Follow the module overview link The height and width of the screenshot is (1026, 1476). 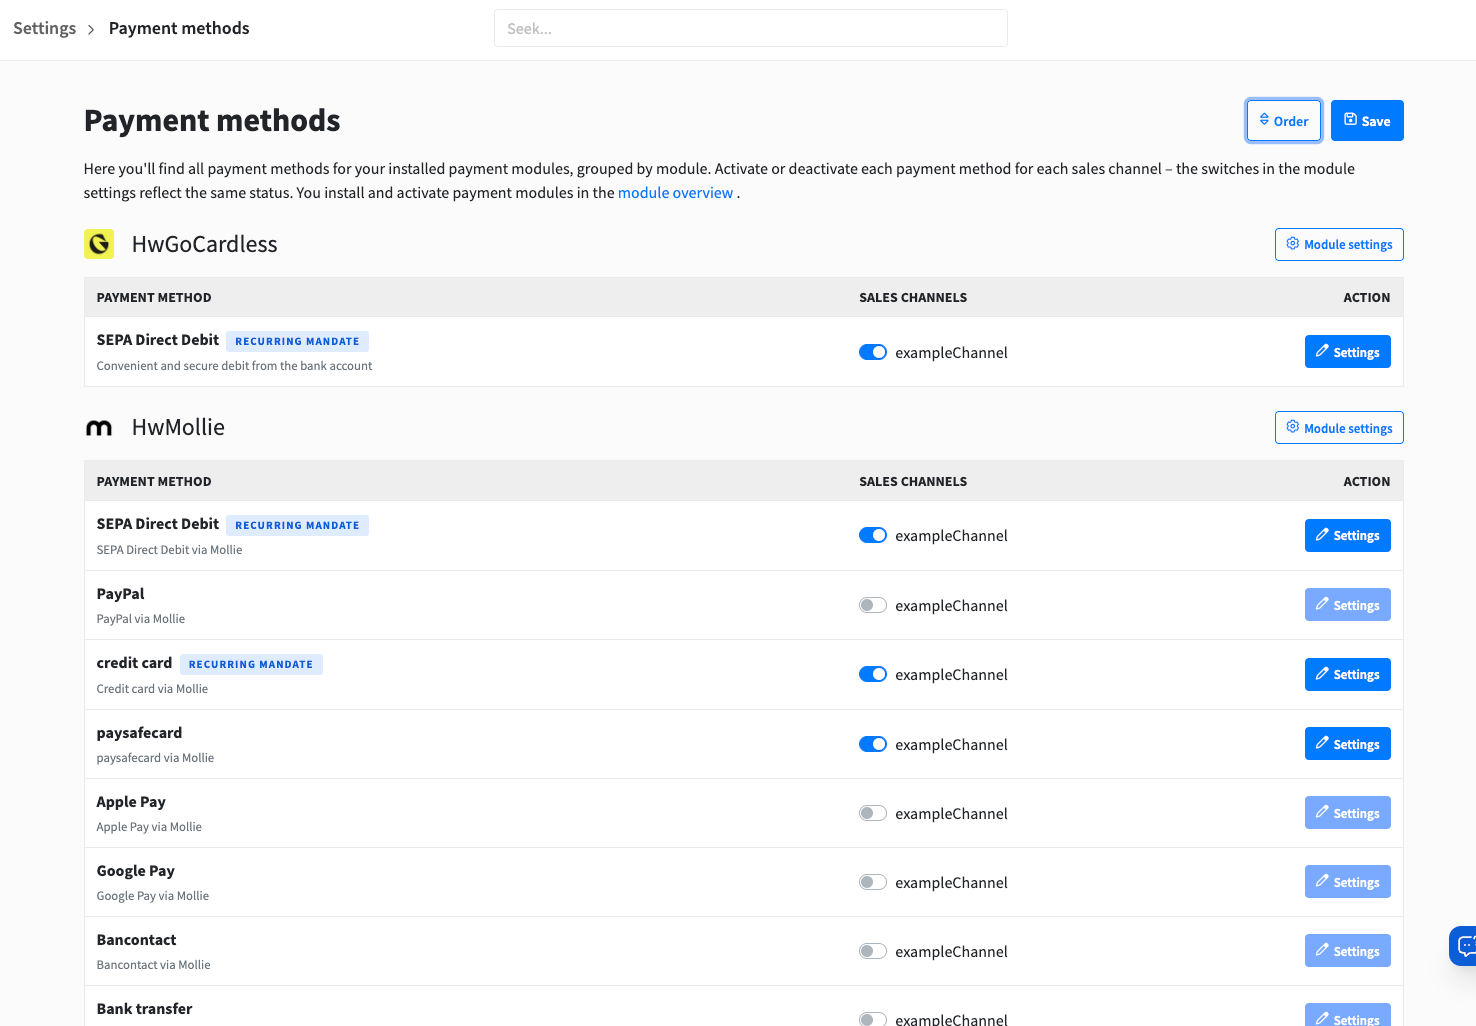tap(675, 193)
